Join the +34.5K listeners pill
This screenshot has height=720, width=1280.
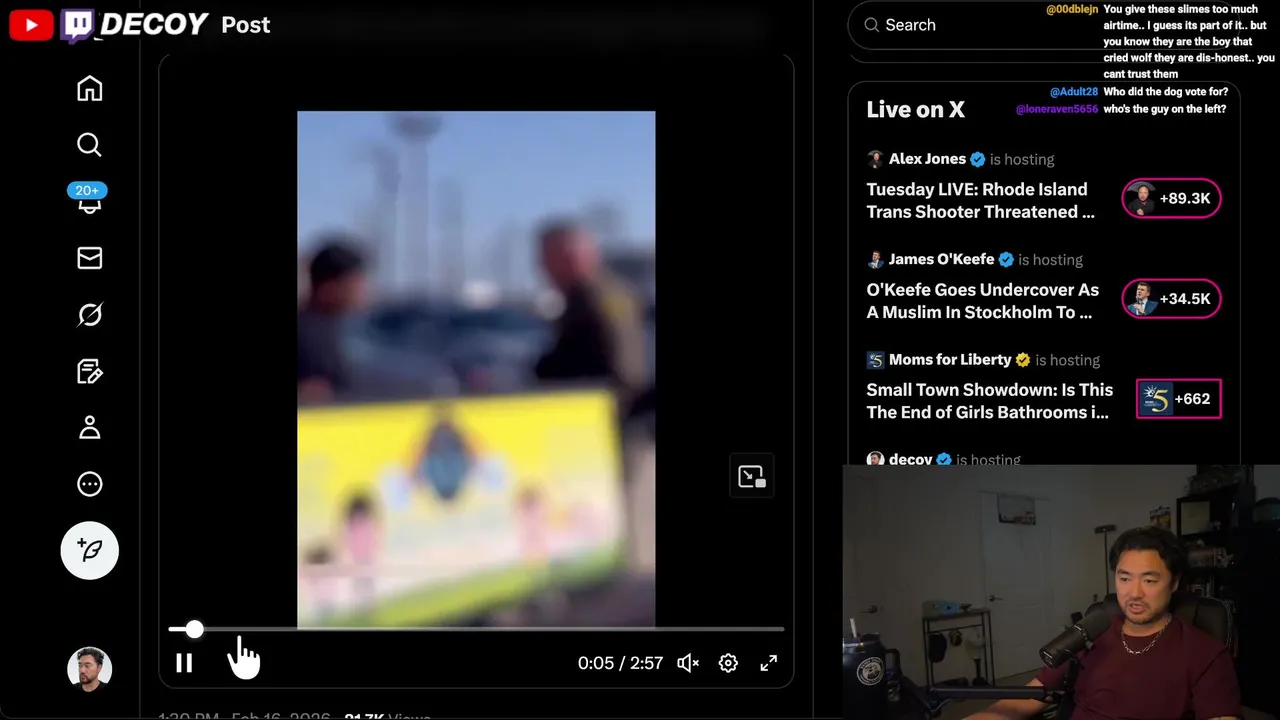1171,298
